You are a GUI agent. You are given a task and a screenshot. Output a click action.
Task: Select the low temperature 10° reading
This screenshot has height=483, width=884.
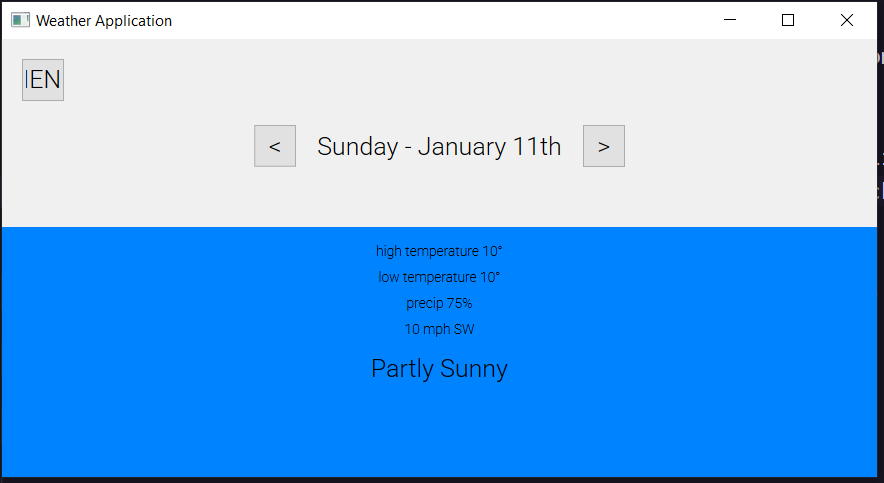coord(439,277)
